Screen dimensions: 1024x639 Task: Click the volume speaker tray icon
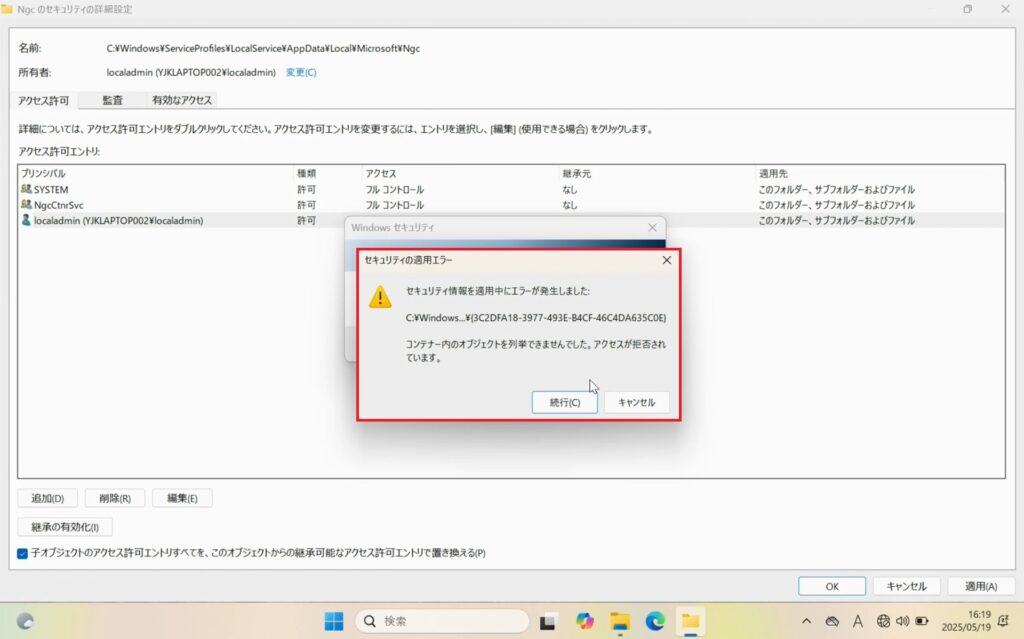click(903, 621)
